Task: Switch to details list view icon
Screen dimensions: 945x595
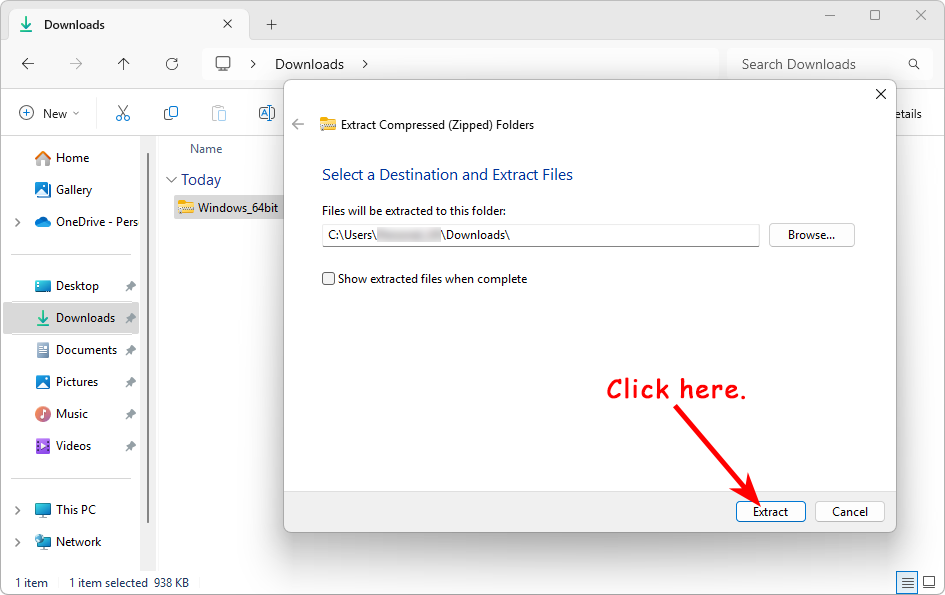Action: (907, 582)
